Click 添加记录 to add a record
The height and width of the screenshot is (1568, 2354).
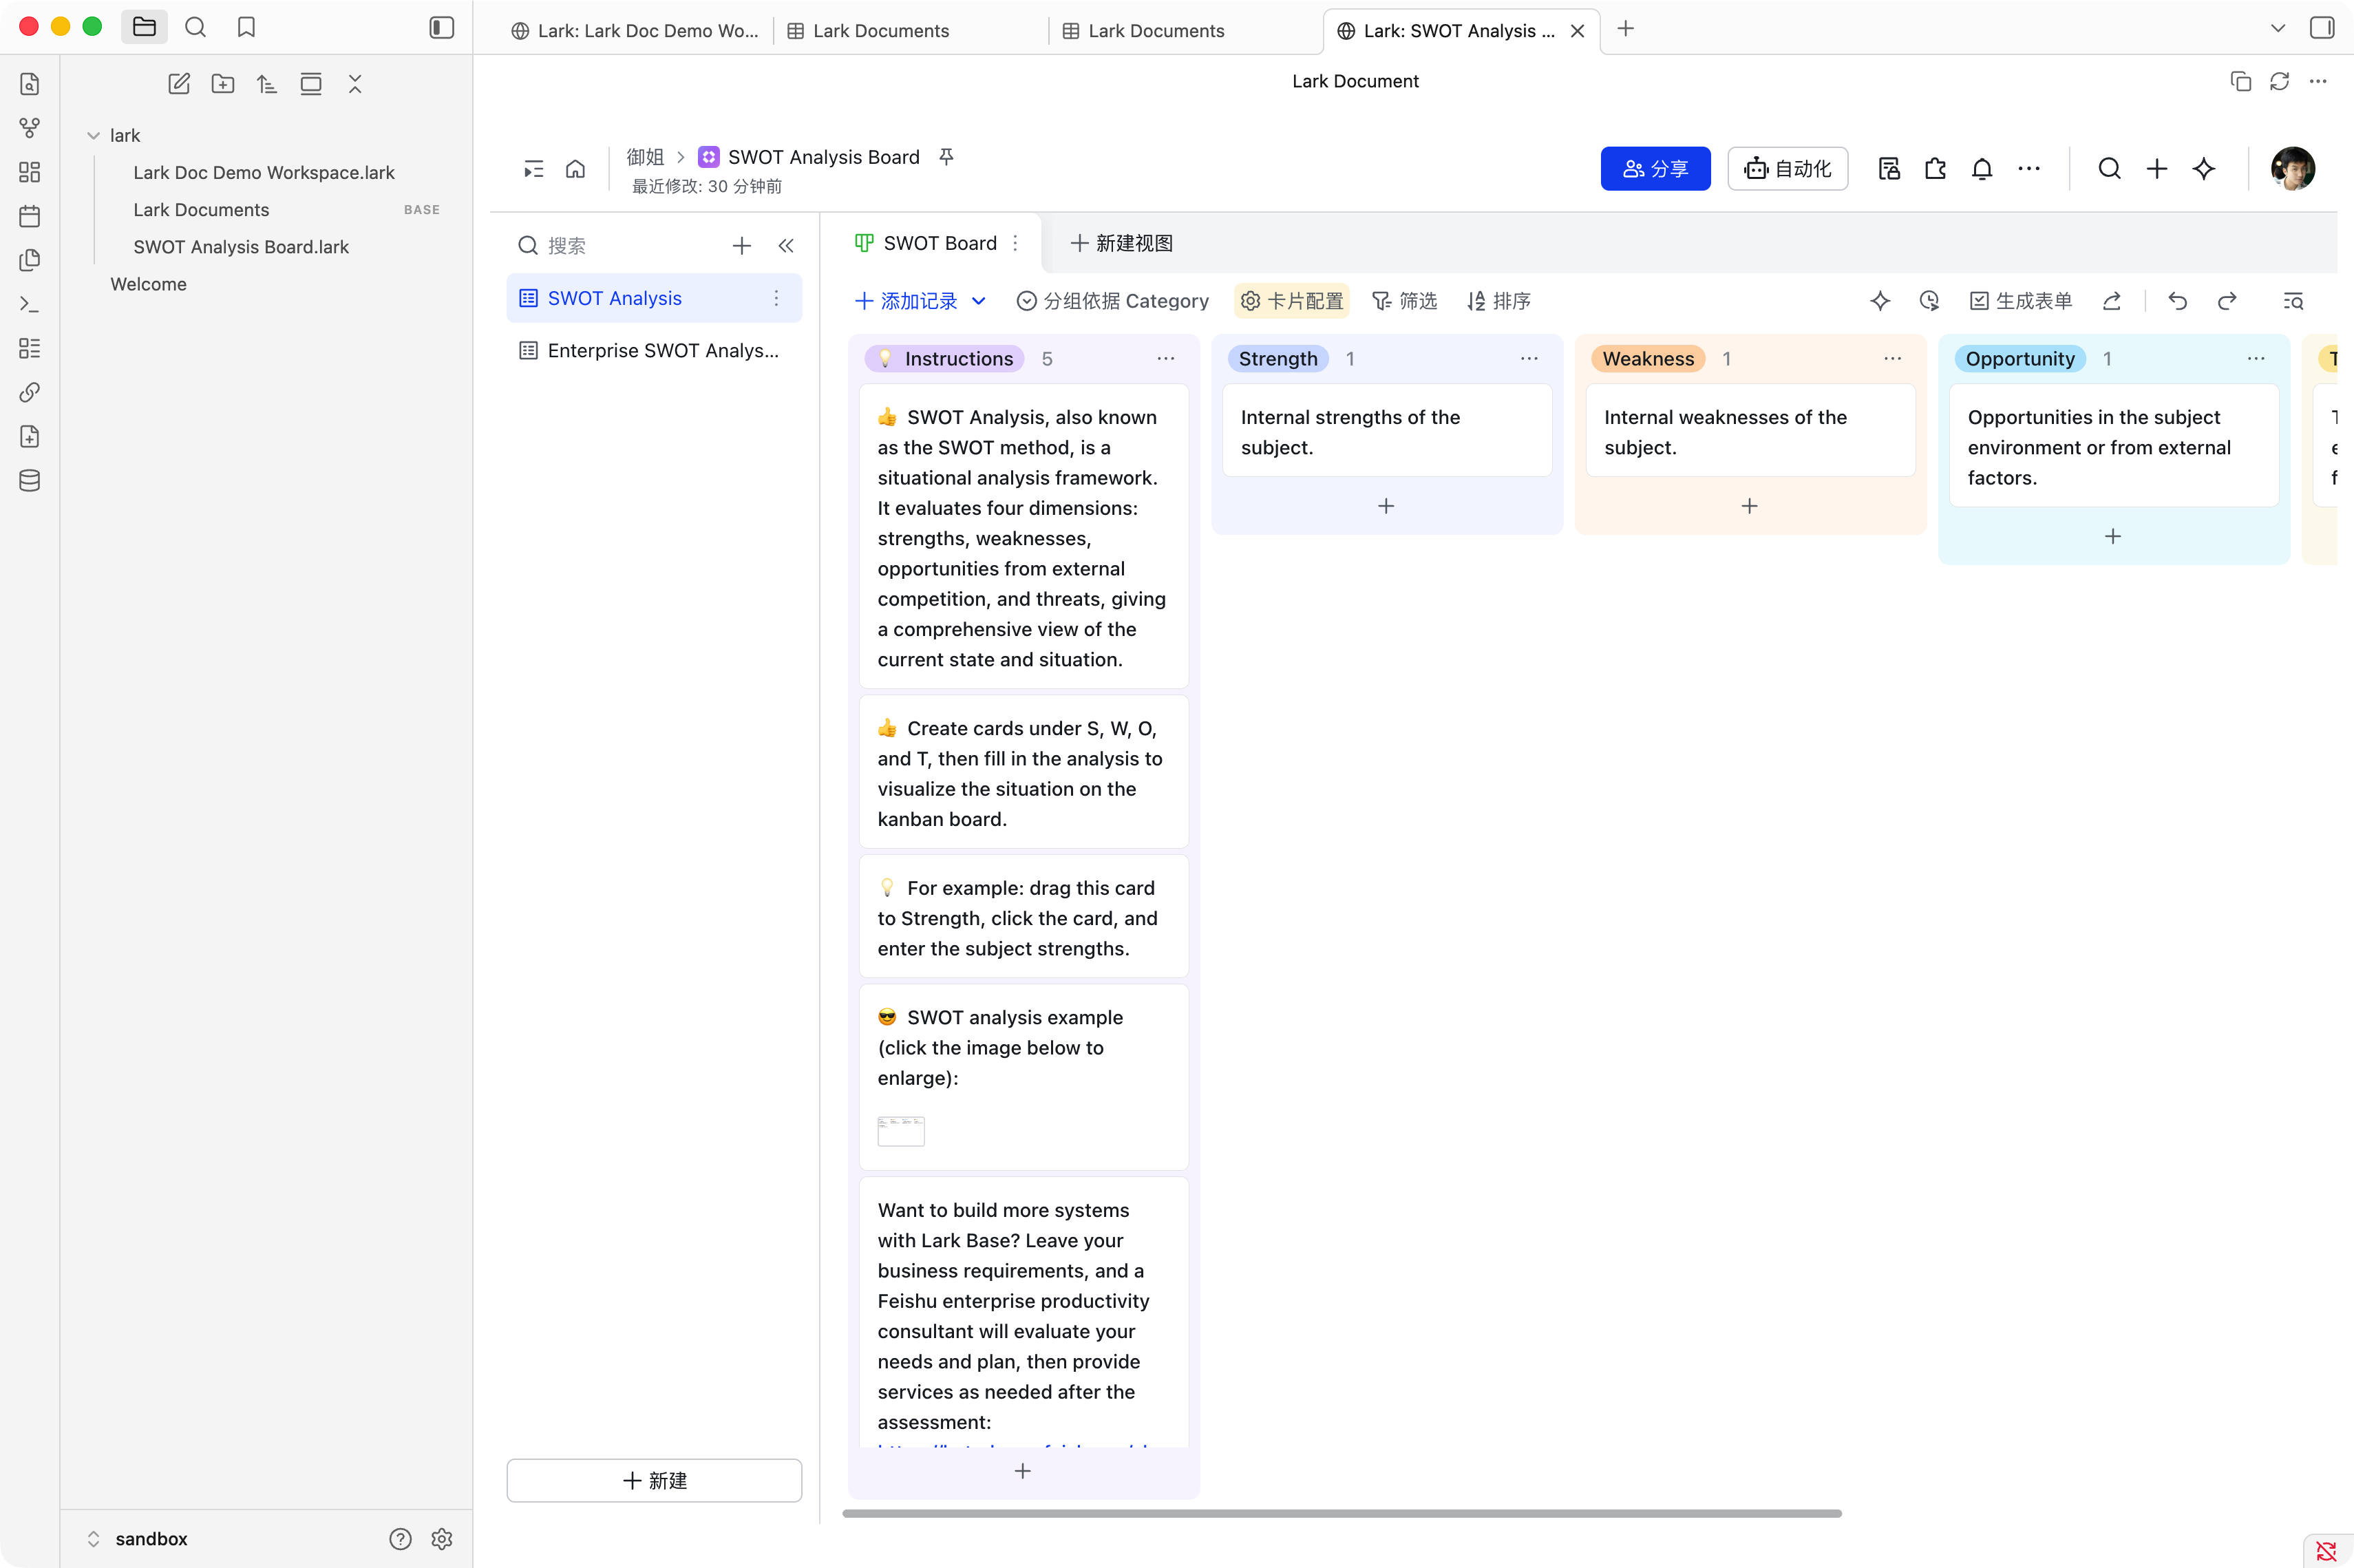tap(906, 301)
